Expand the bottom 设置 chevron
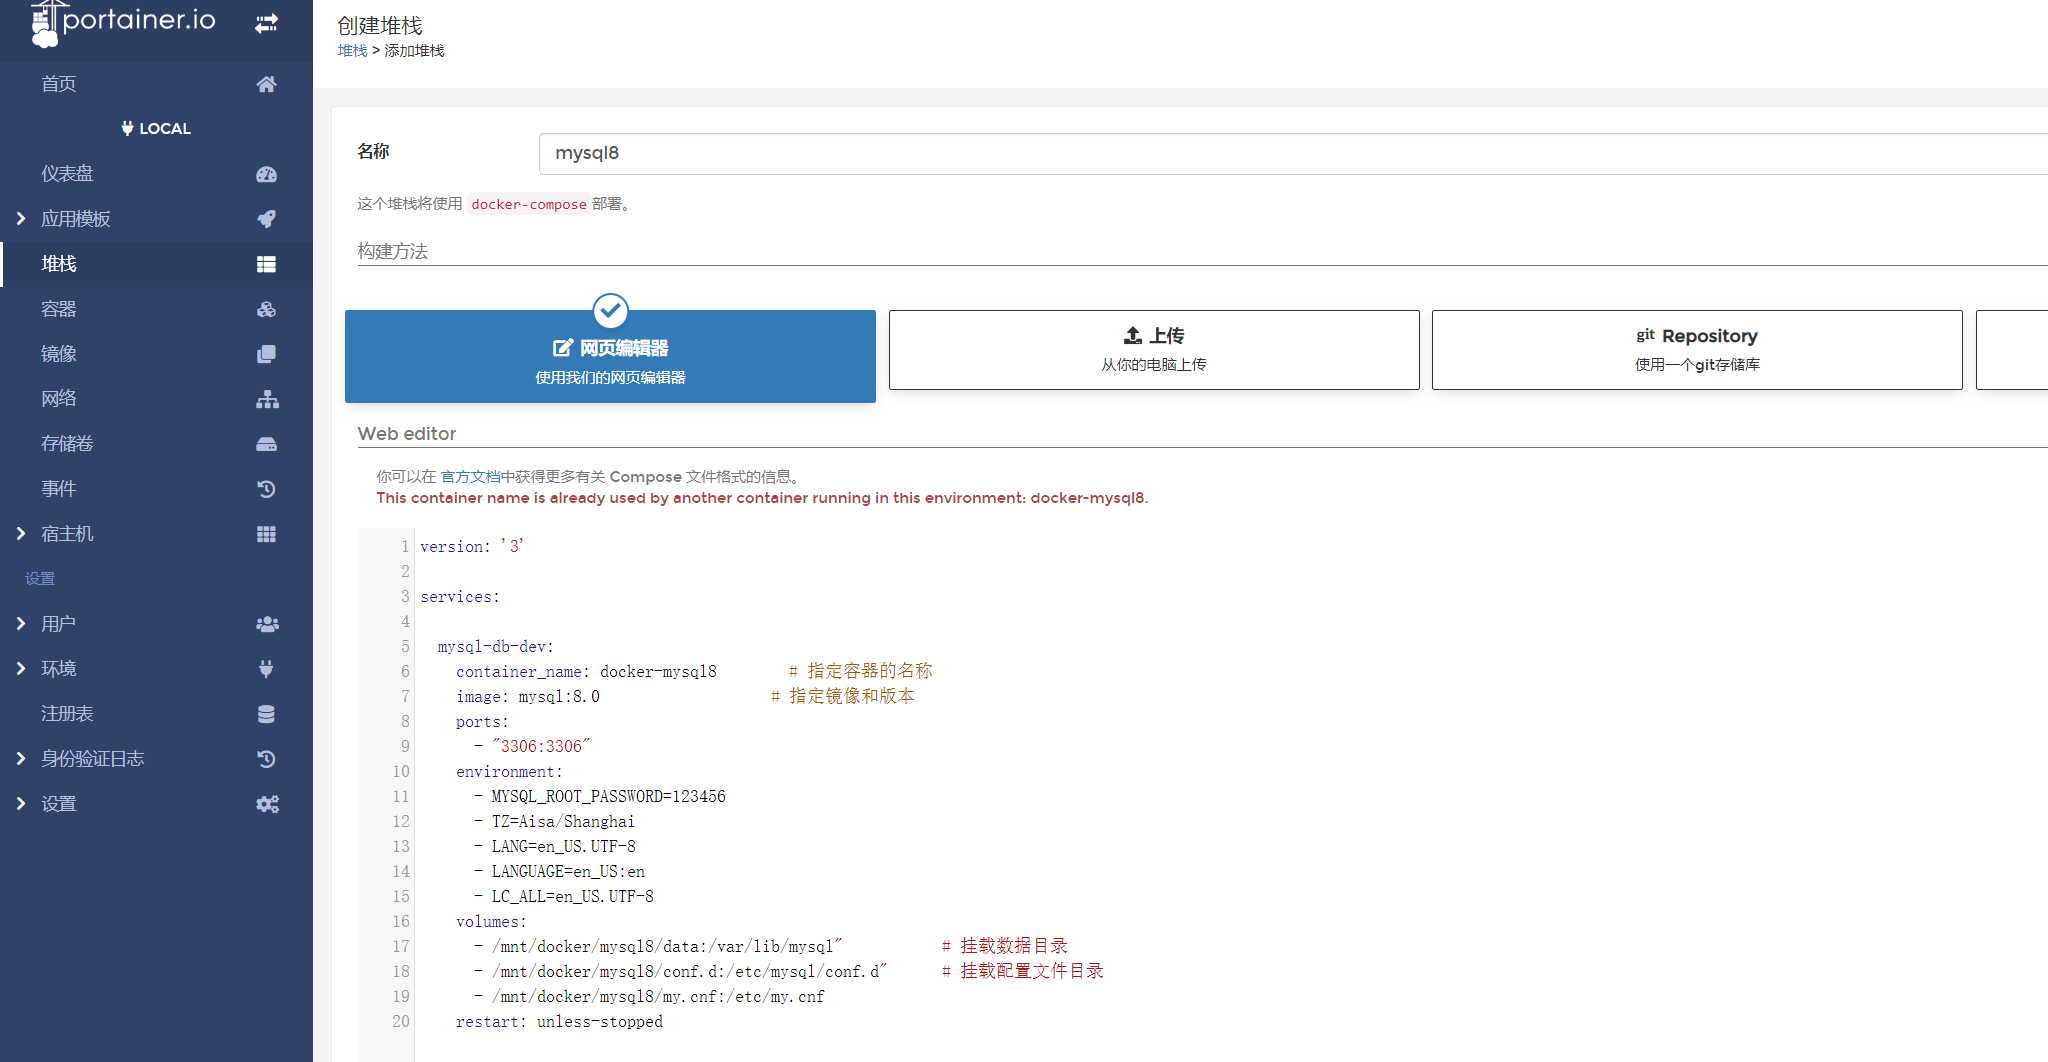The width and height of the screenshot is (2048, 1062). 21,803
